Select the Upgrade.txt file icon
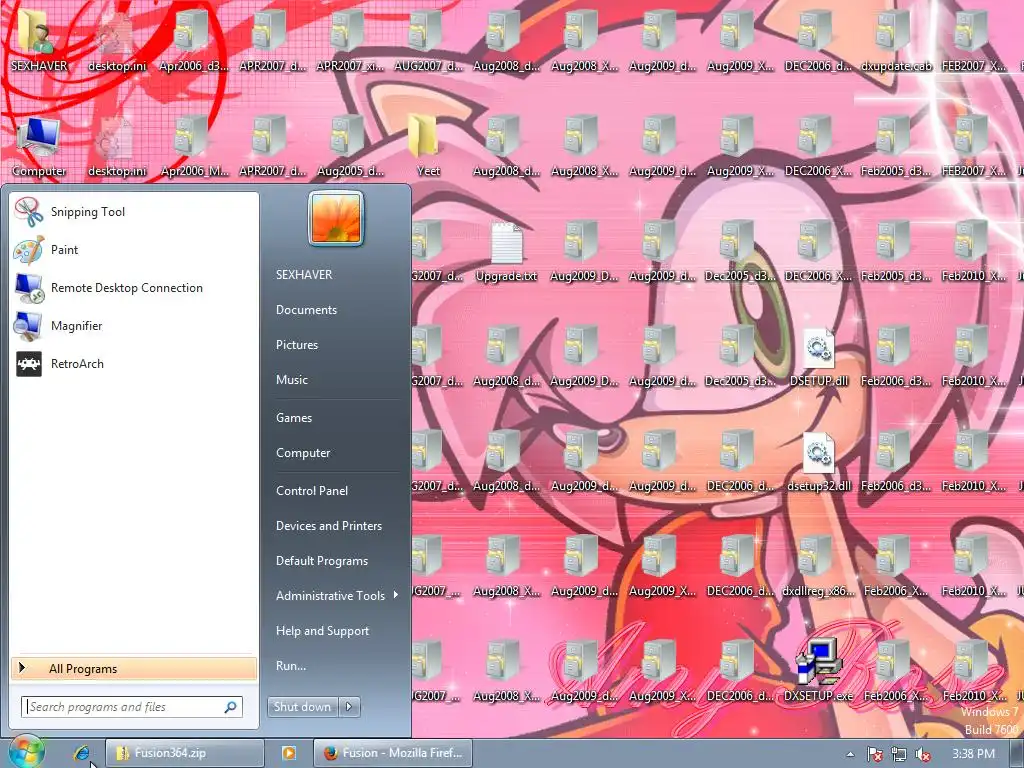The height and width of the screenshot is (768, 1024). pos(506,252)
